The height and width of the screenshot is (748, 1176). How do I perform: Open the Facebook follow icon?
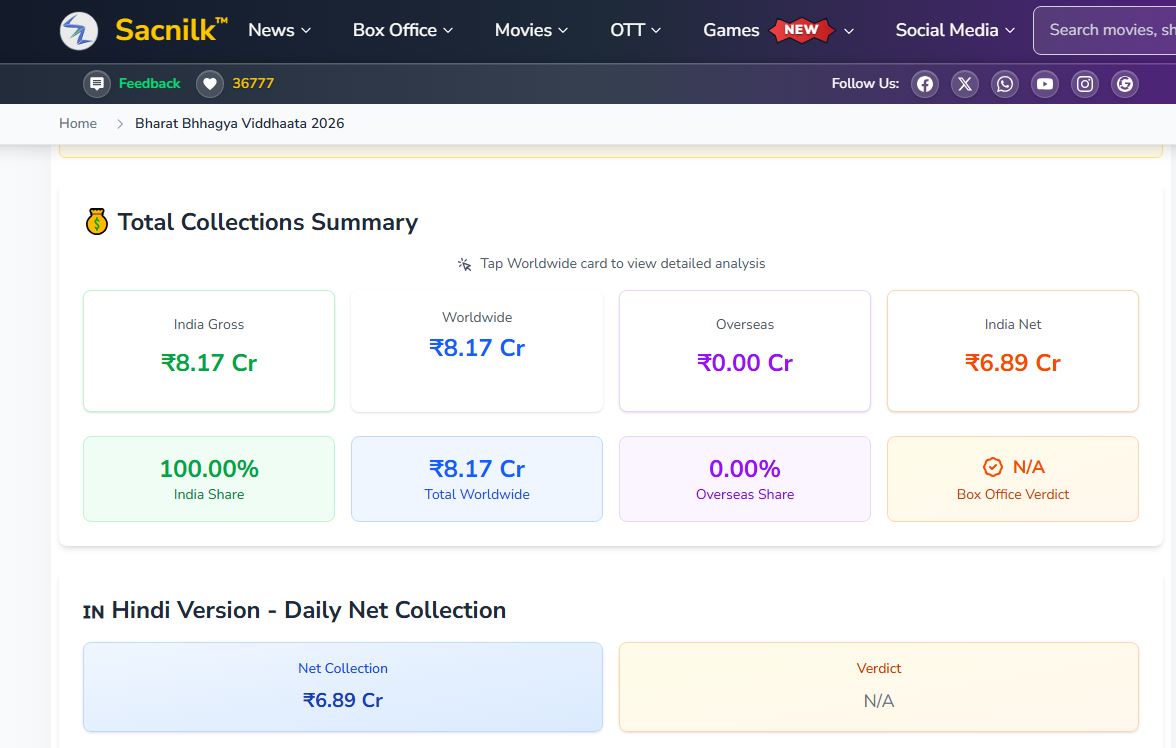point(925,84)
